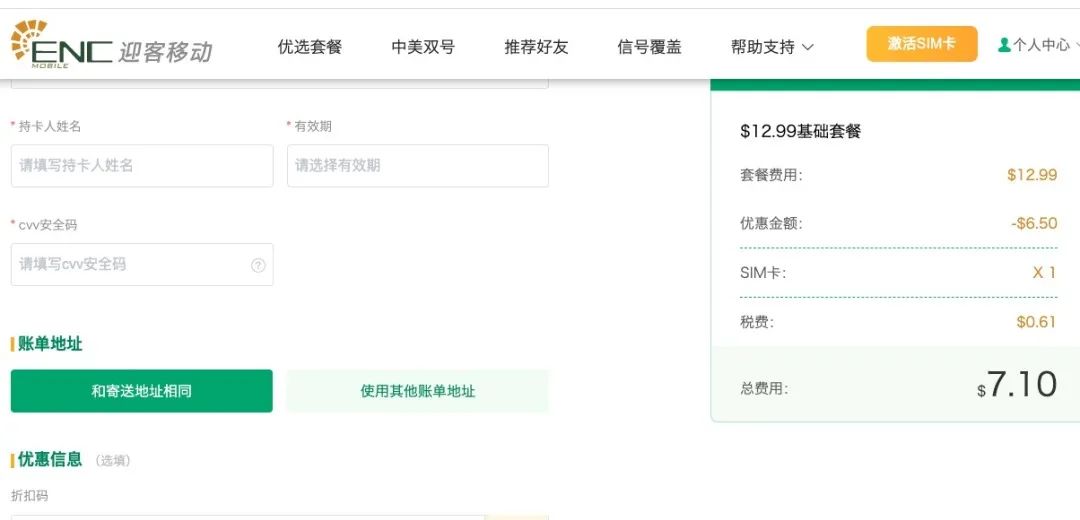The image size is (1080, 520).
Task: Click the 账单地址 section heading
Action: (x=50, y=344)
